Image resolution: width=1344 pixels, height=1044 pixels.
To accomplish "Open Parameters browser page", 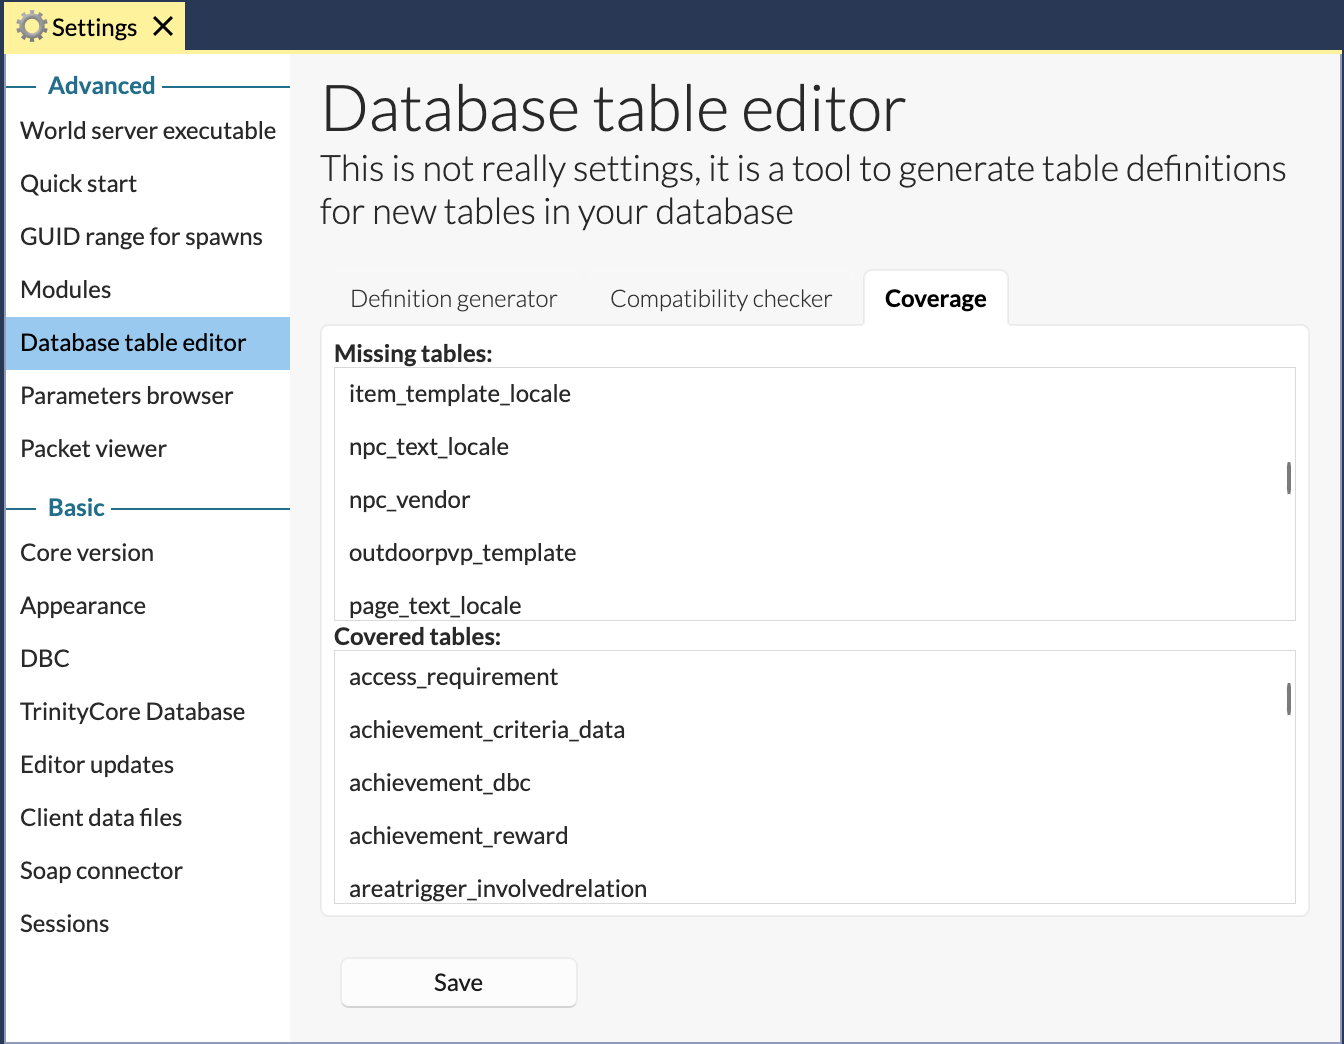I will 148,396.
